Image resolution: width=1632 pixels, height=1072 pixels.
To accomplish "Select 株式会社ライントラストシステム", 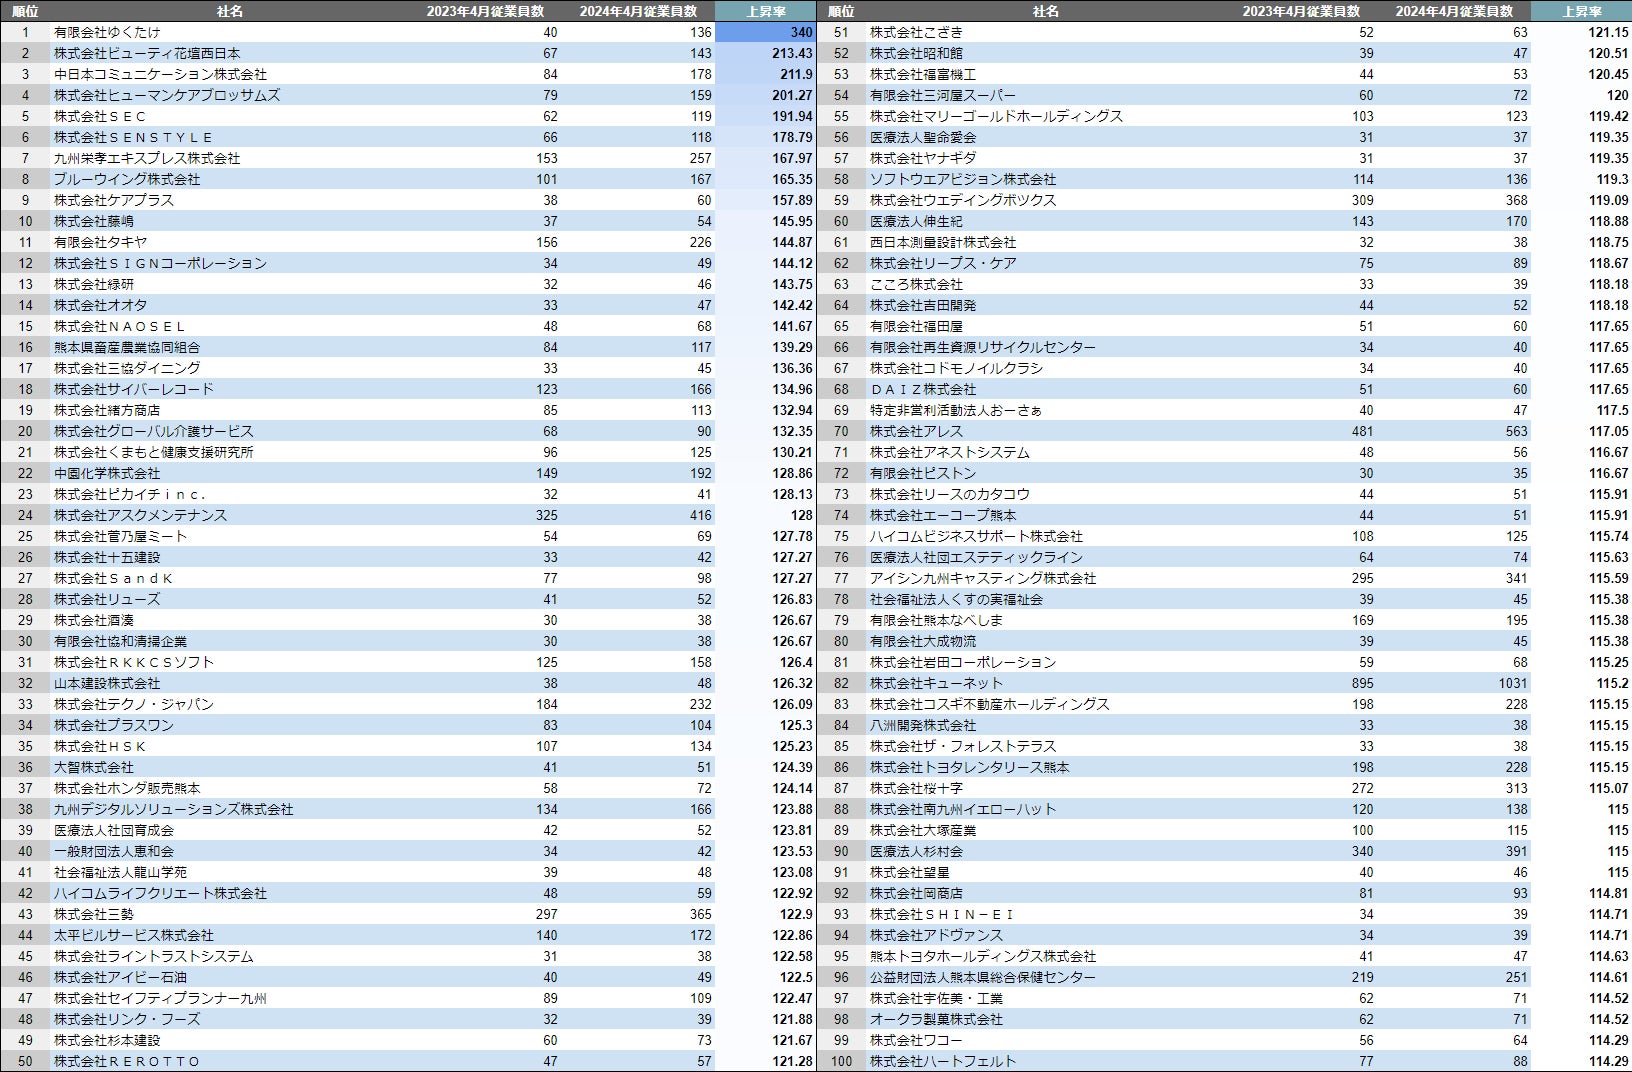I will pyautogui.click(x=154, y=956).
